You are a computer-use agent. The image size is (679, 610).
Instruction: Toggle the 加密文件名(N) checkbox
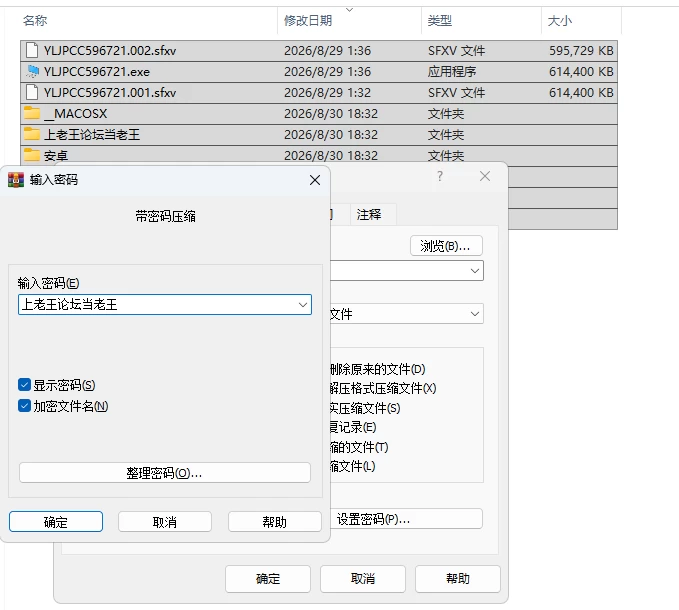(24, 406)
